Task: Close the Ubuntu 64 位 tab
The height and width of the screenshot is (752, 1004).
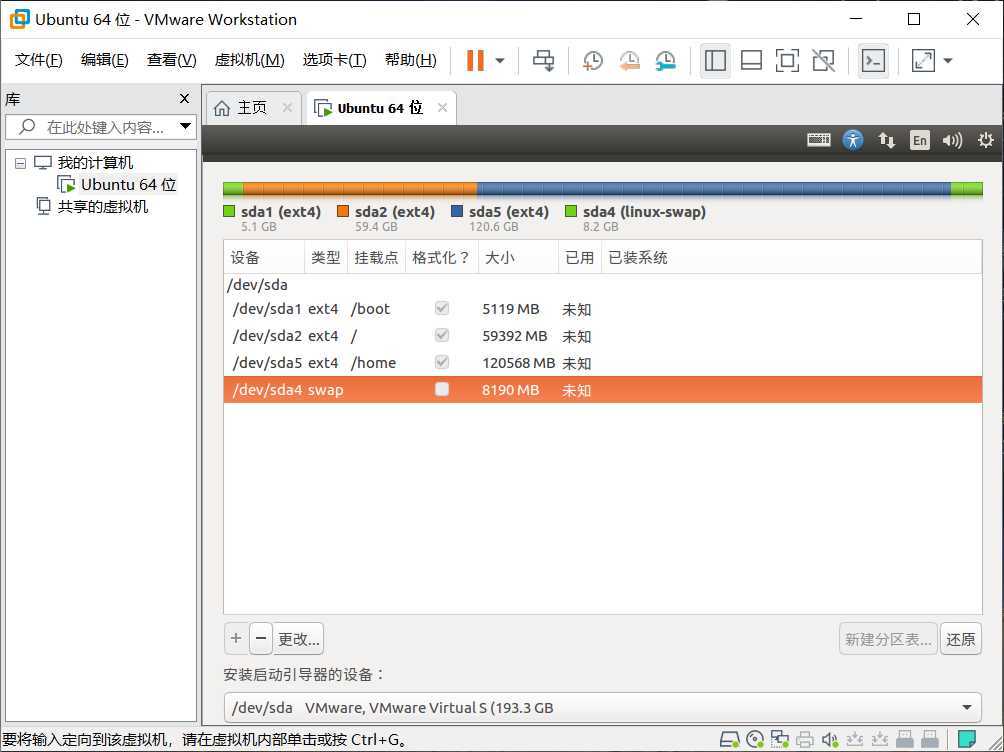Action: click(x=442, y=108)
